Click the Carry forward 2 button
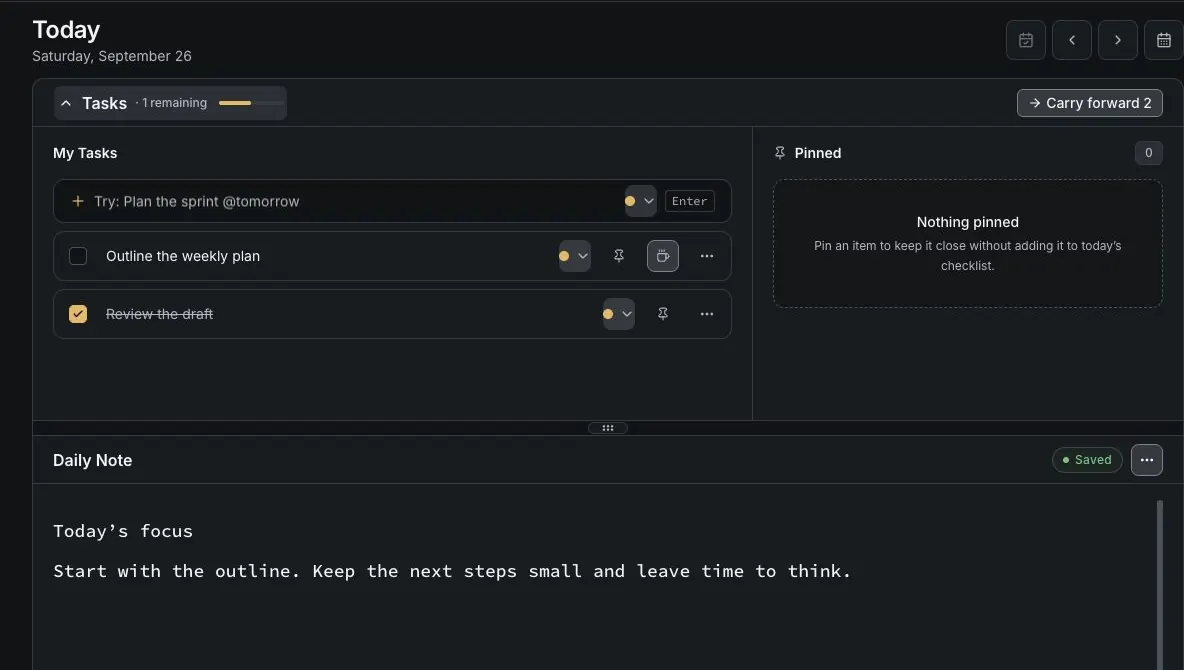Viewport: 1184px width, 670px height. click(1090, 103)
